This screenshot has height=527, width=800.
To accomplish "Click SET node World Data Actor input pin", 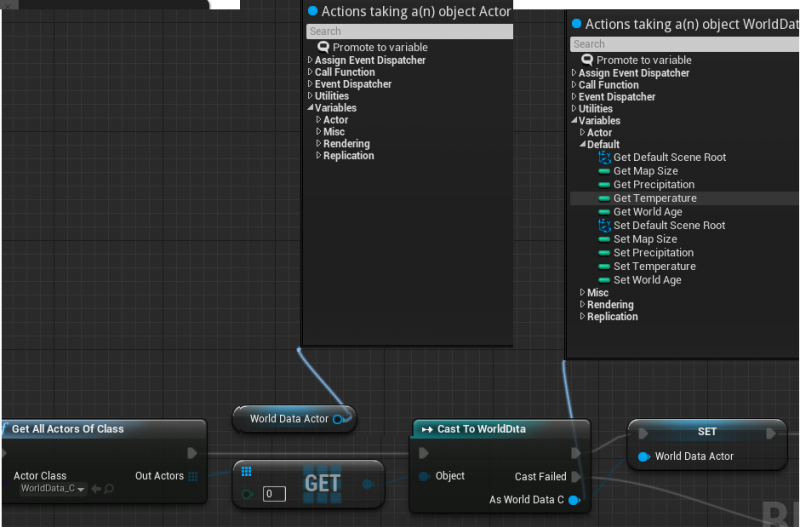I will (x=644, y=457).
